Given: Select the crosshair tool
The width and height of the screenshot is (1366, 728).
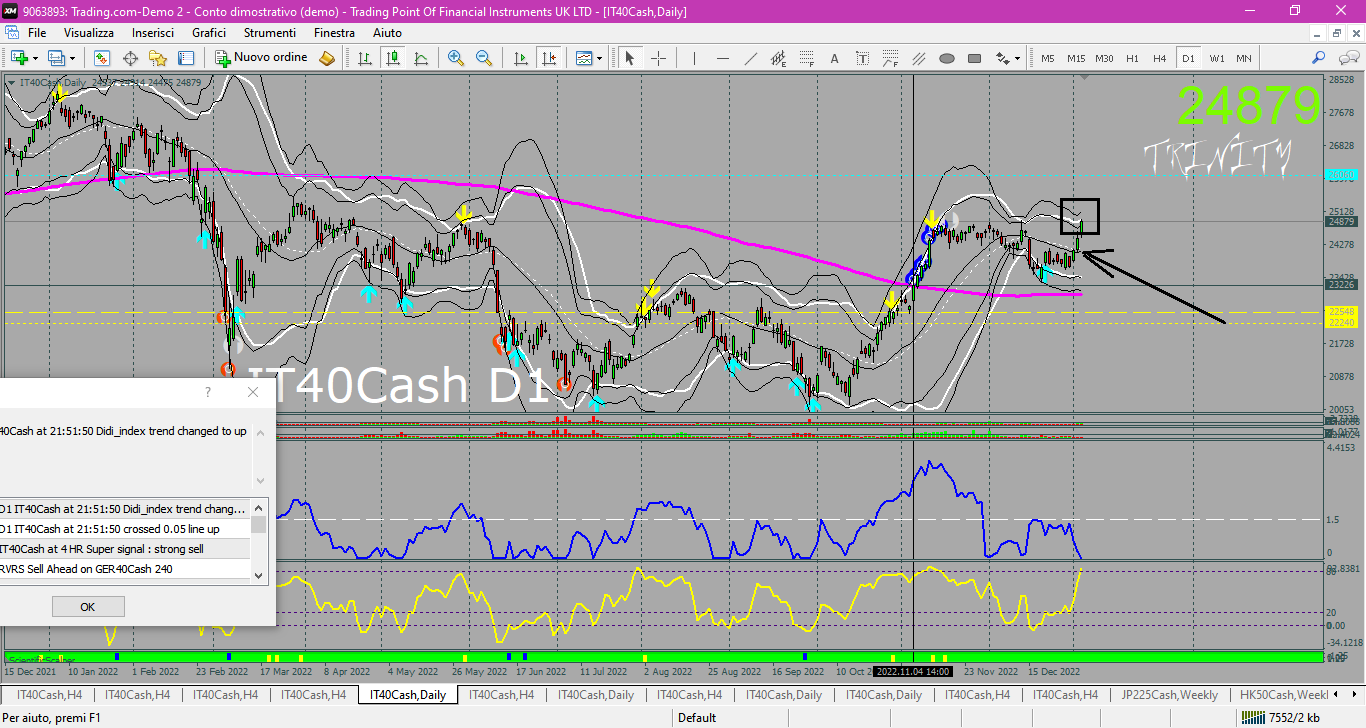Looking at the screenshot, I should point(658,58).
